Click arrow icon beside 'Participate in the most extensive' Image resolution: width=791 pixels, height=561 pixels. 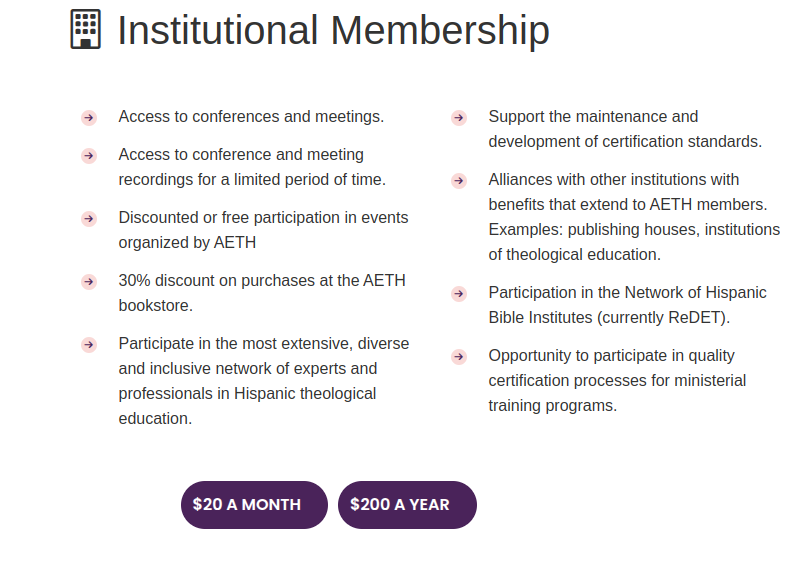click(89, 345)
